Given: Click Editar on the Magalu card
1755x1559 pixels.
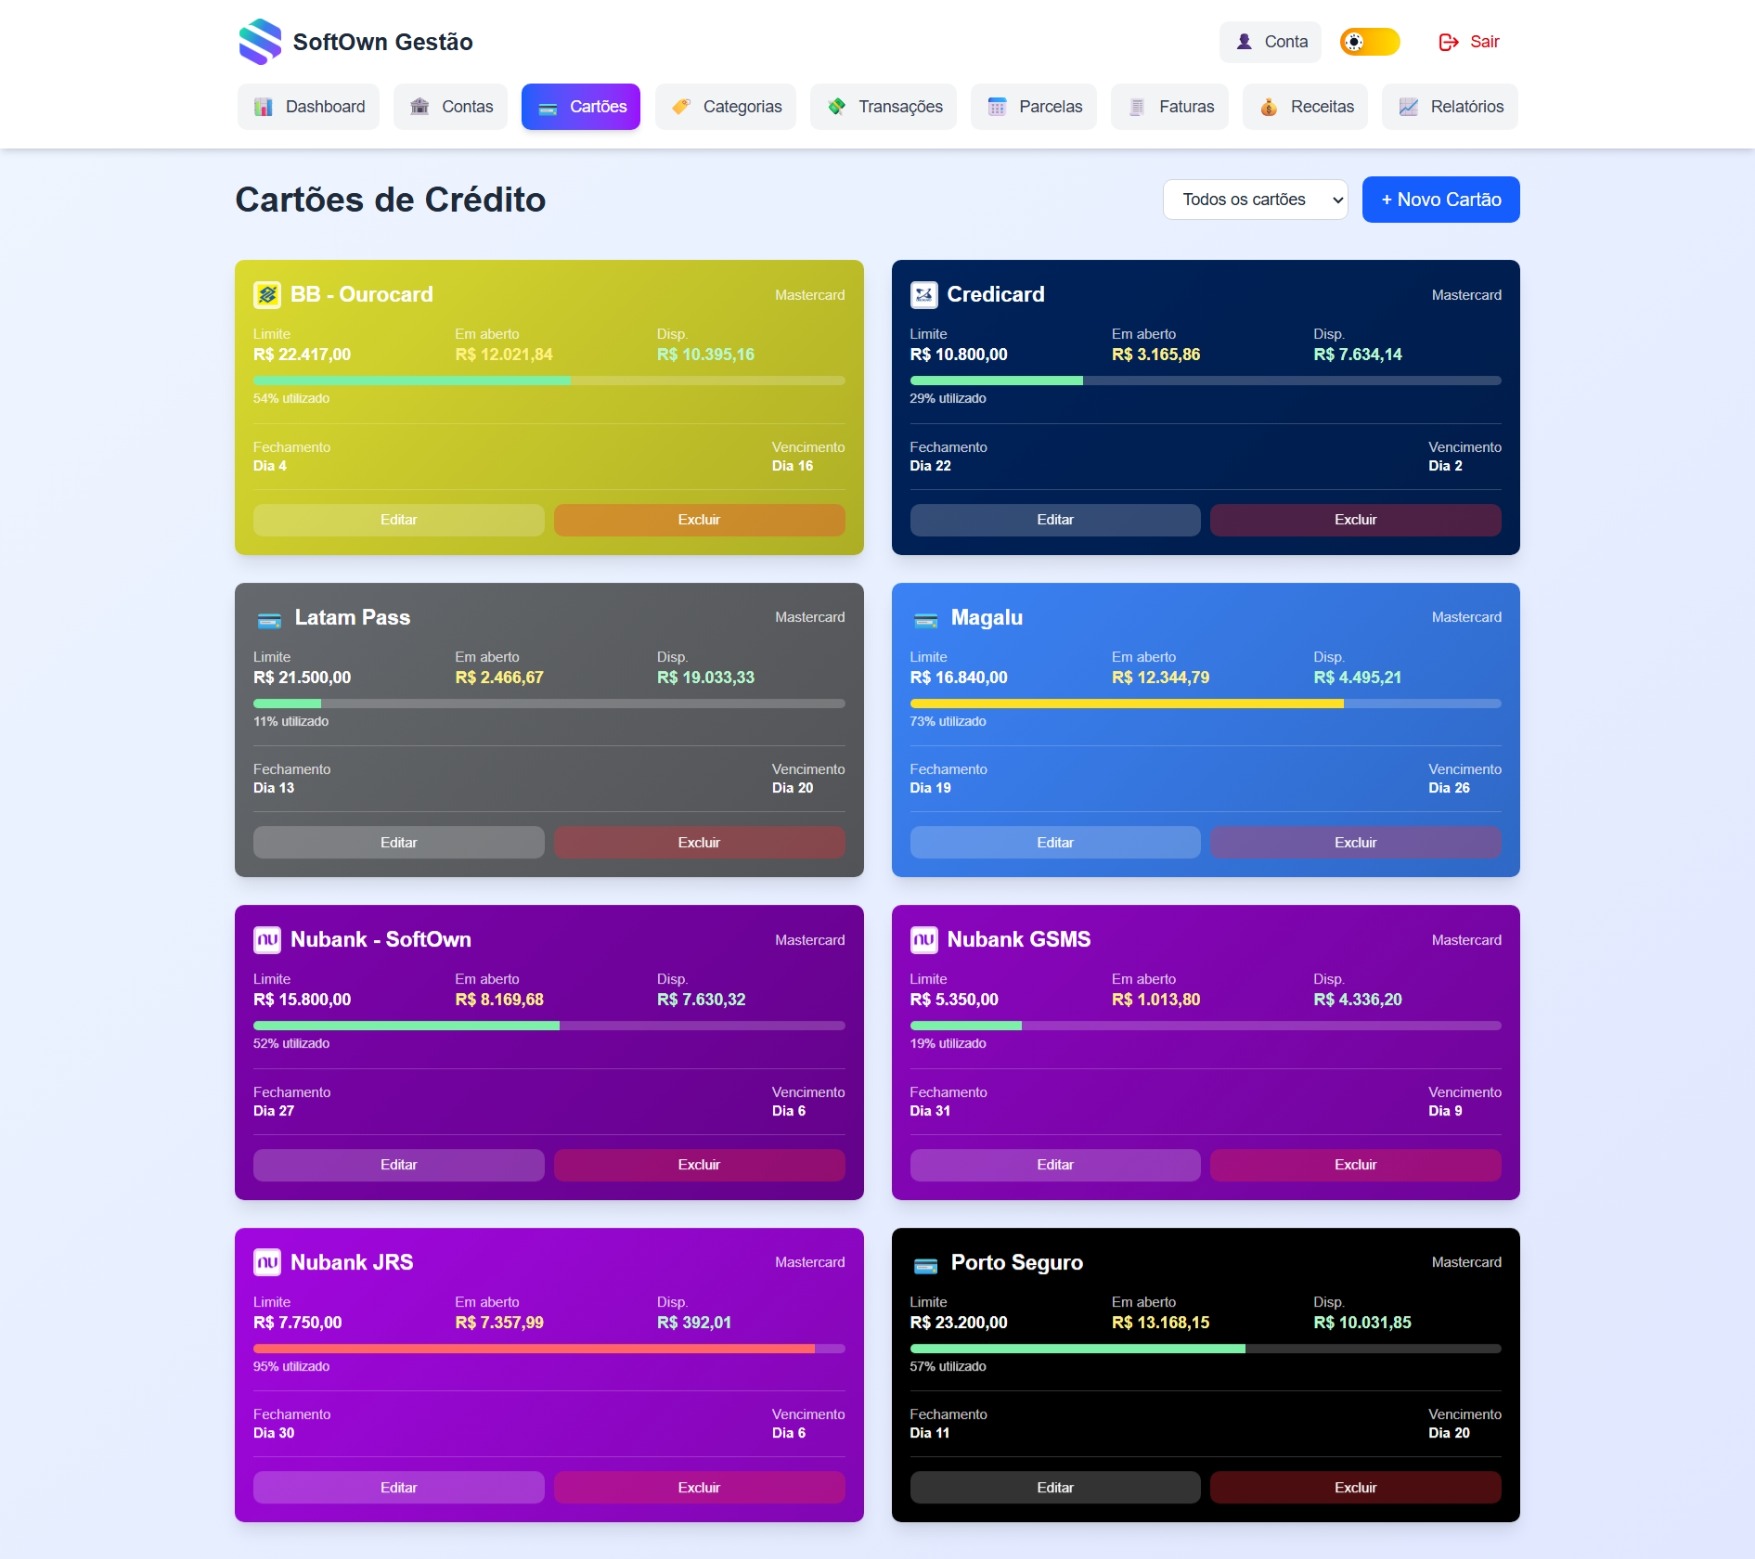Looking at the screenshot, I should click(1054, 843).
